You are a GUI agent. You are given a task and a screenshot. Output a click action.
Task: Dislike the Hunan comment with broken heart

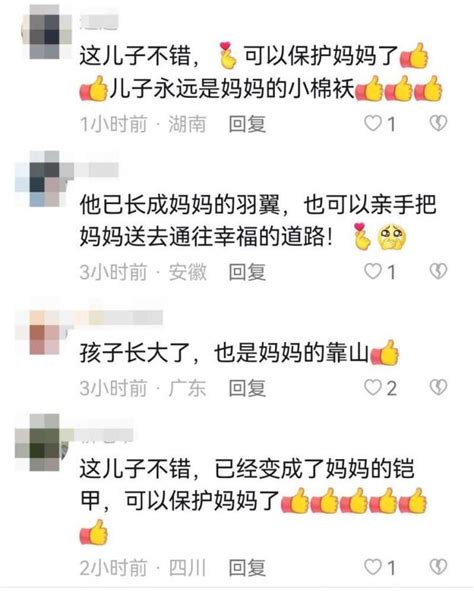click(x=439, y=123)
